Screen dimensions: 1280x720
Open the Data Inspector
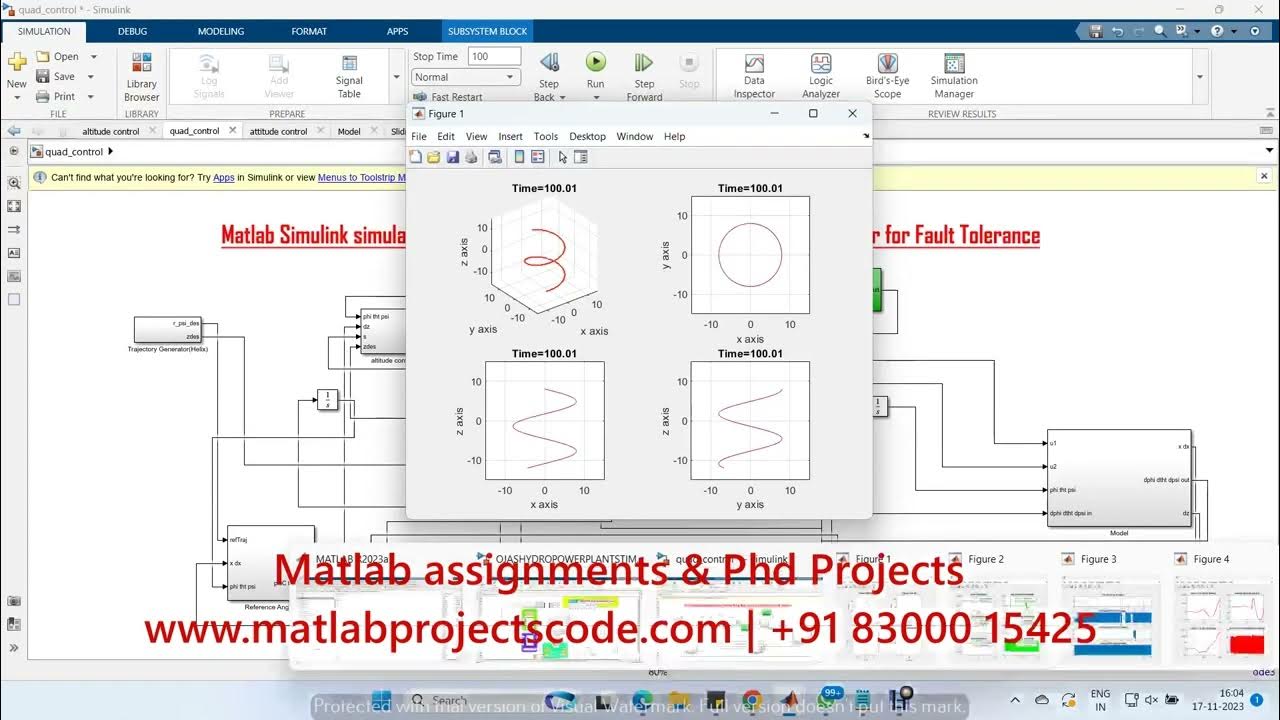(x=754, y=77)
